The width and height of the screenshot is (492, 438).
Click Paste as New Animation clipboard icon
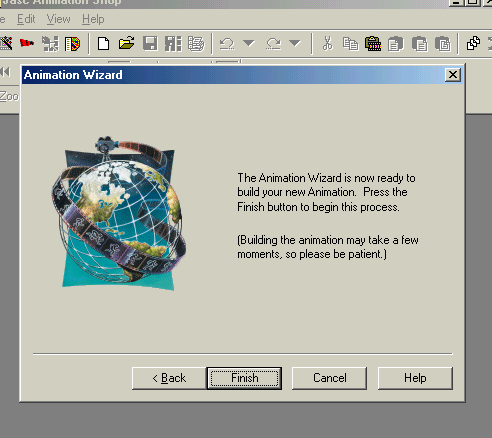coord(373,44)
